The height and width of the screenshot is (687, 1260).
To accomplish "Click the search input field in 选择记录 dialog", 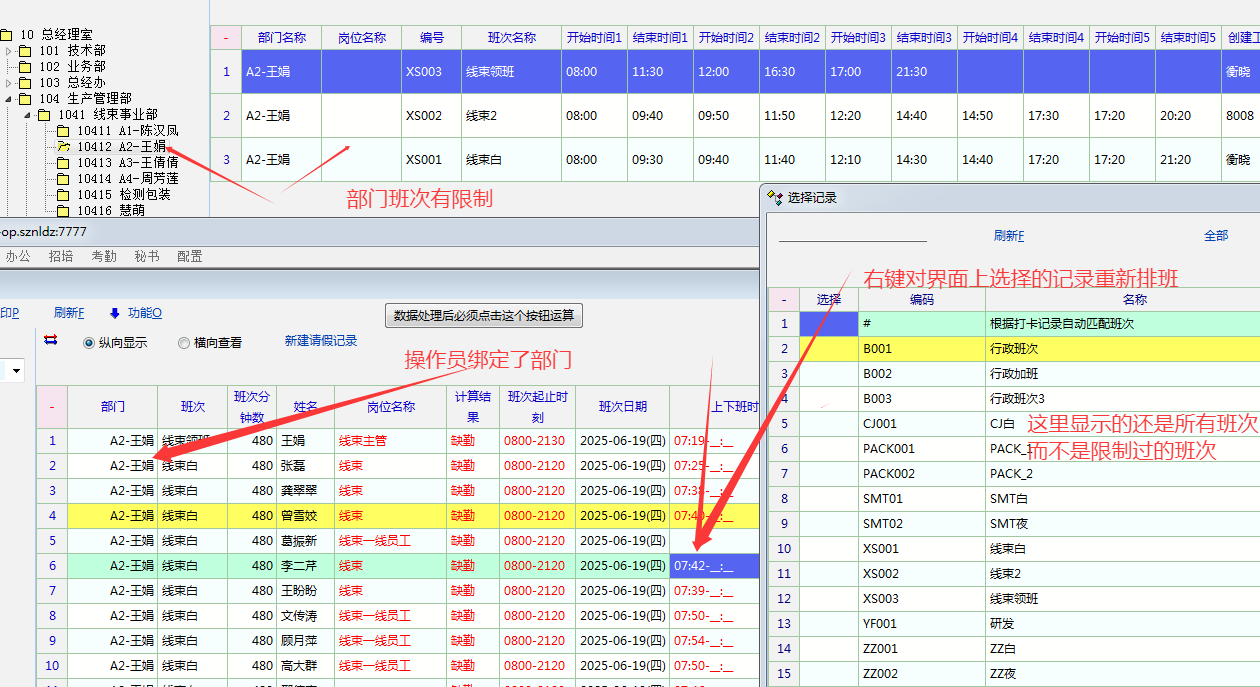I will tap(852, 234).
